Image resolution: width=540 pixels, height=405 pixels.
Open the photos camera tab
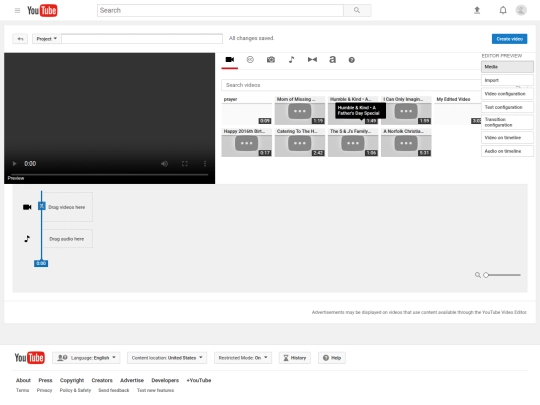(271, 60)
